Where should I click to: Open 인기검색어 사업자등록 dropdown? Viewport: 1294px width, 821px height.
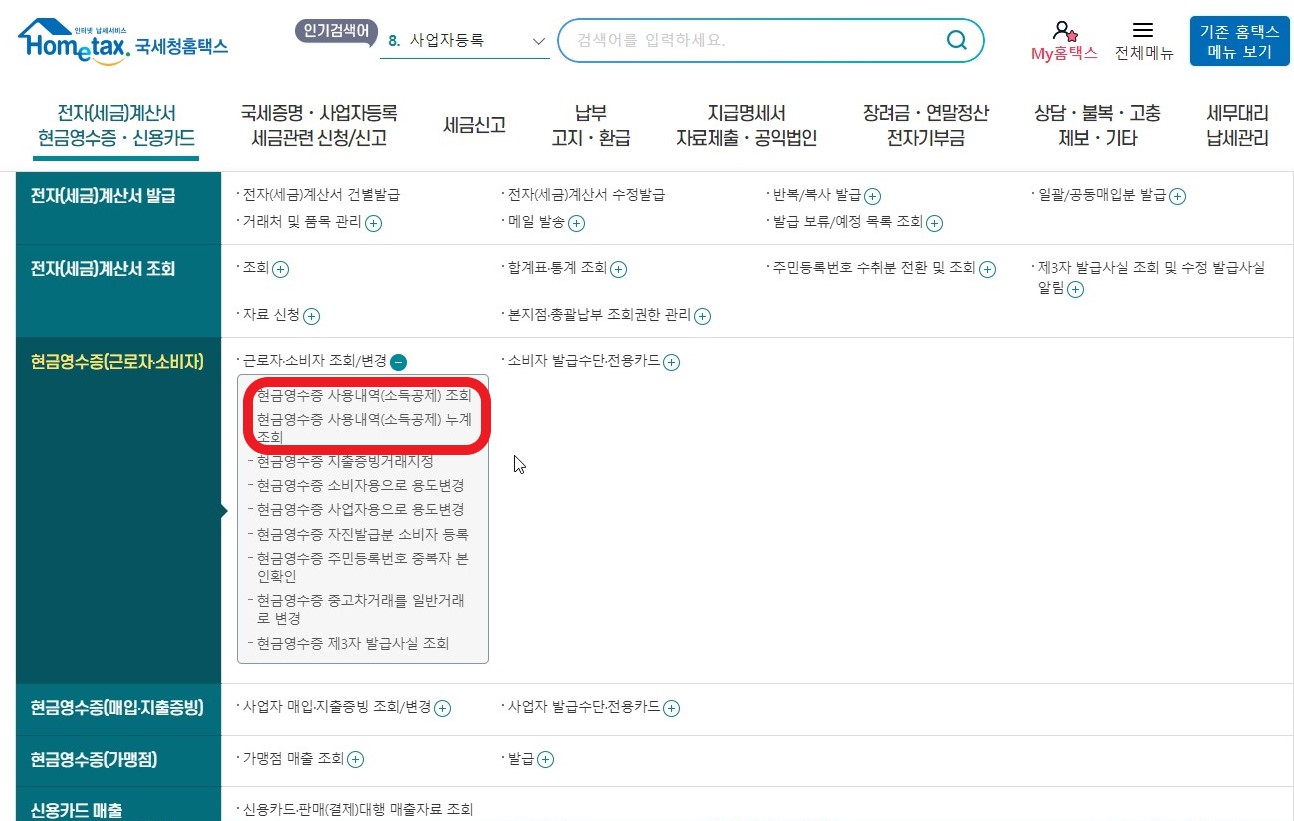pyautogui.click(x=465, y=41)
